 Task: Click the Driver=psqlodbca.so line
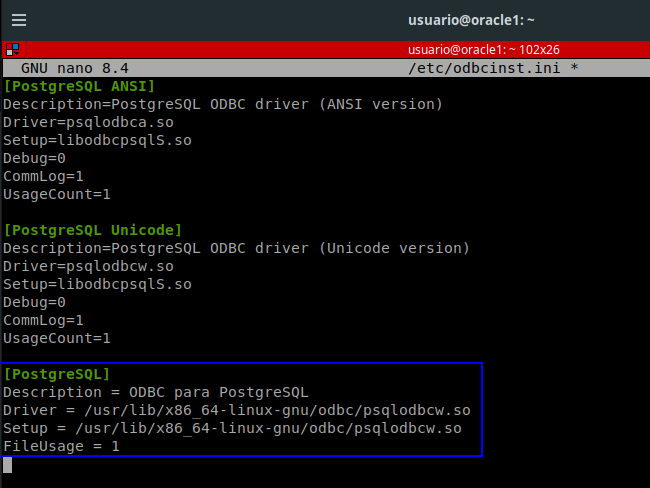pyautogui.click(x=88, y=122)
